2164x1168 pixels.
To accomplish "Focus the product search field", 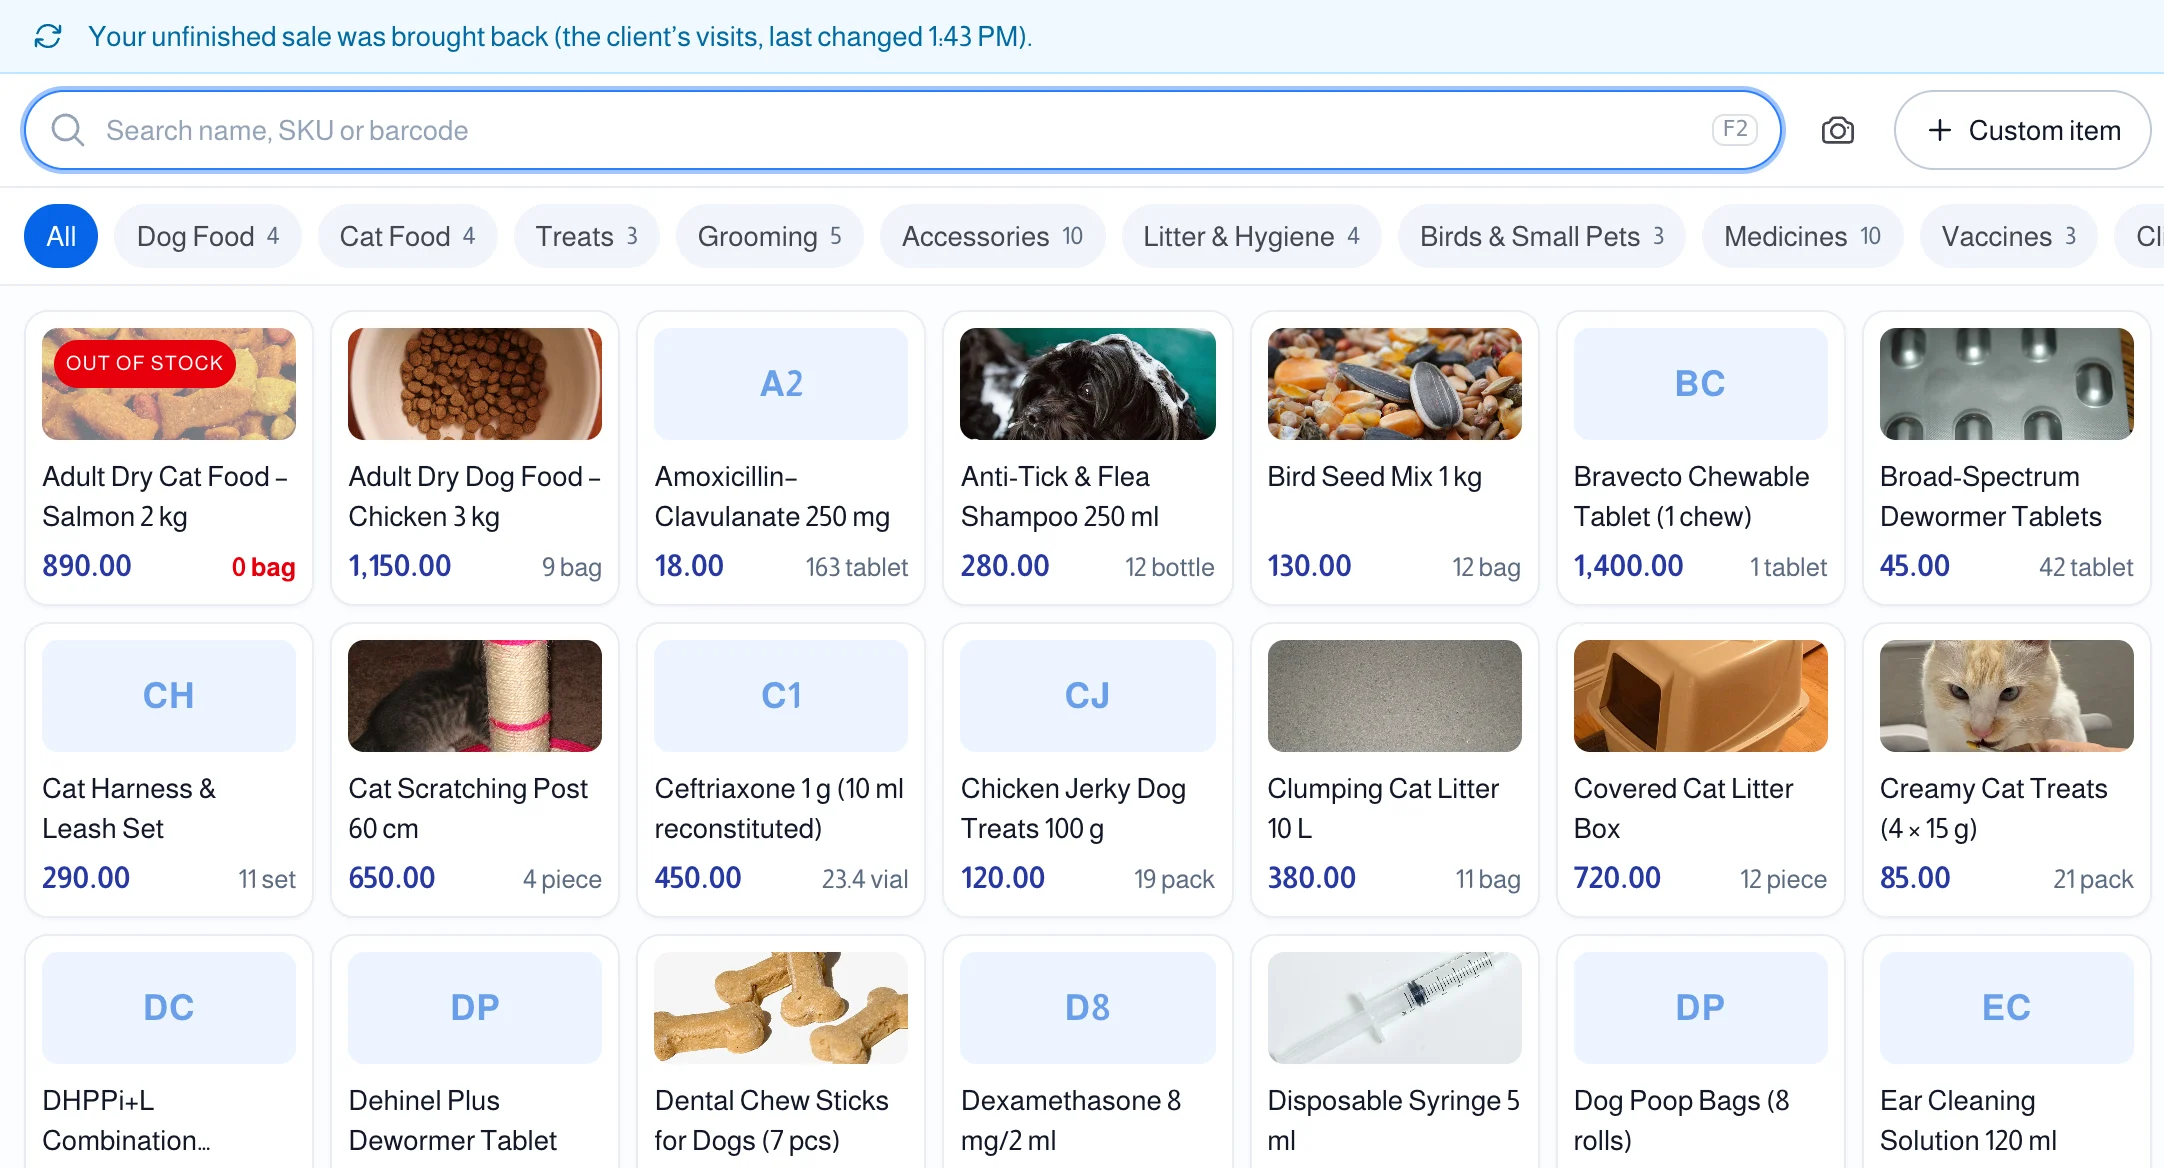I will [x=903, y=130].
